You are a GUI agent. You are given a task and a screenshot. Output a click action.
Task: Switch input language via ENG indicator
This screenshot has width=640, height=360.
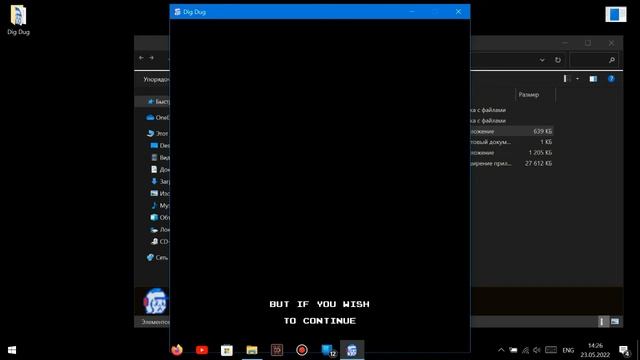[x=568, y=350]
